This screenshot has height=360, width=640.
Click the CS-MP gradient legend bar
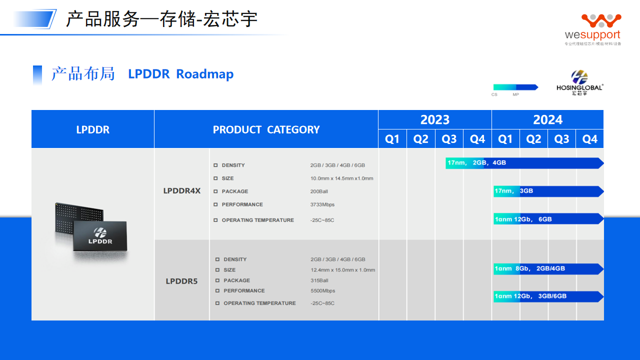pyautogui.click(x=516, y=87)
